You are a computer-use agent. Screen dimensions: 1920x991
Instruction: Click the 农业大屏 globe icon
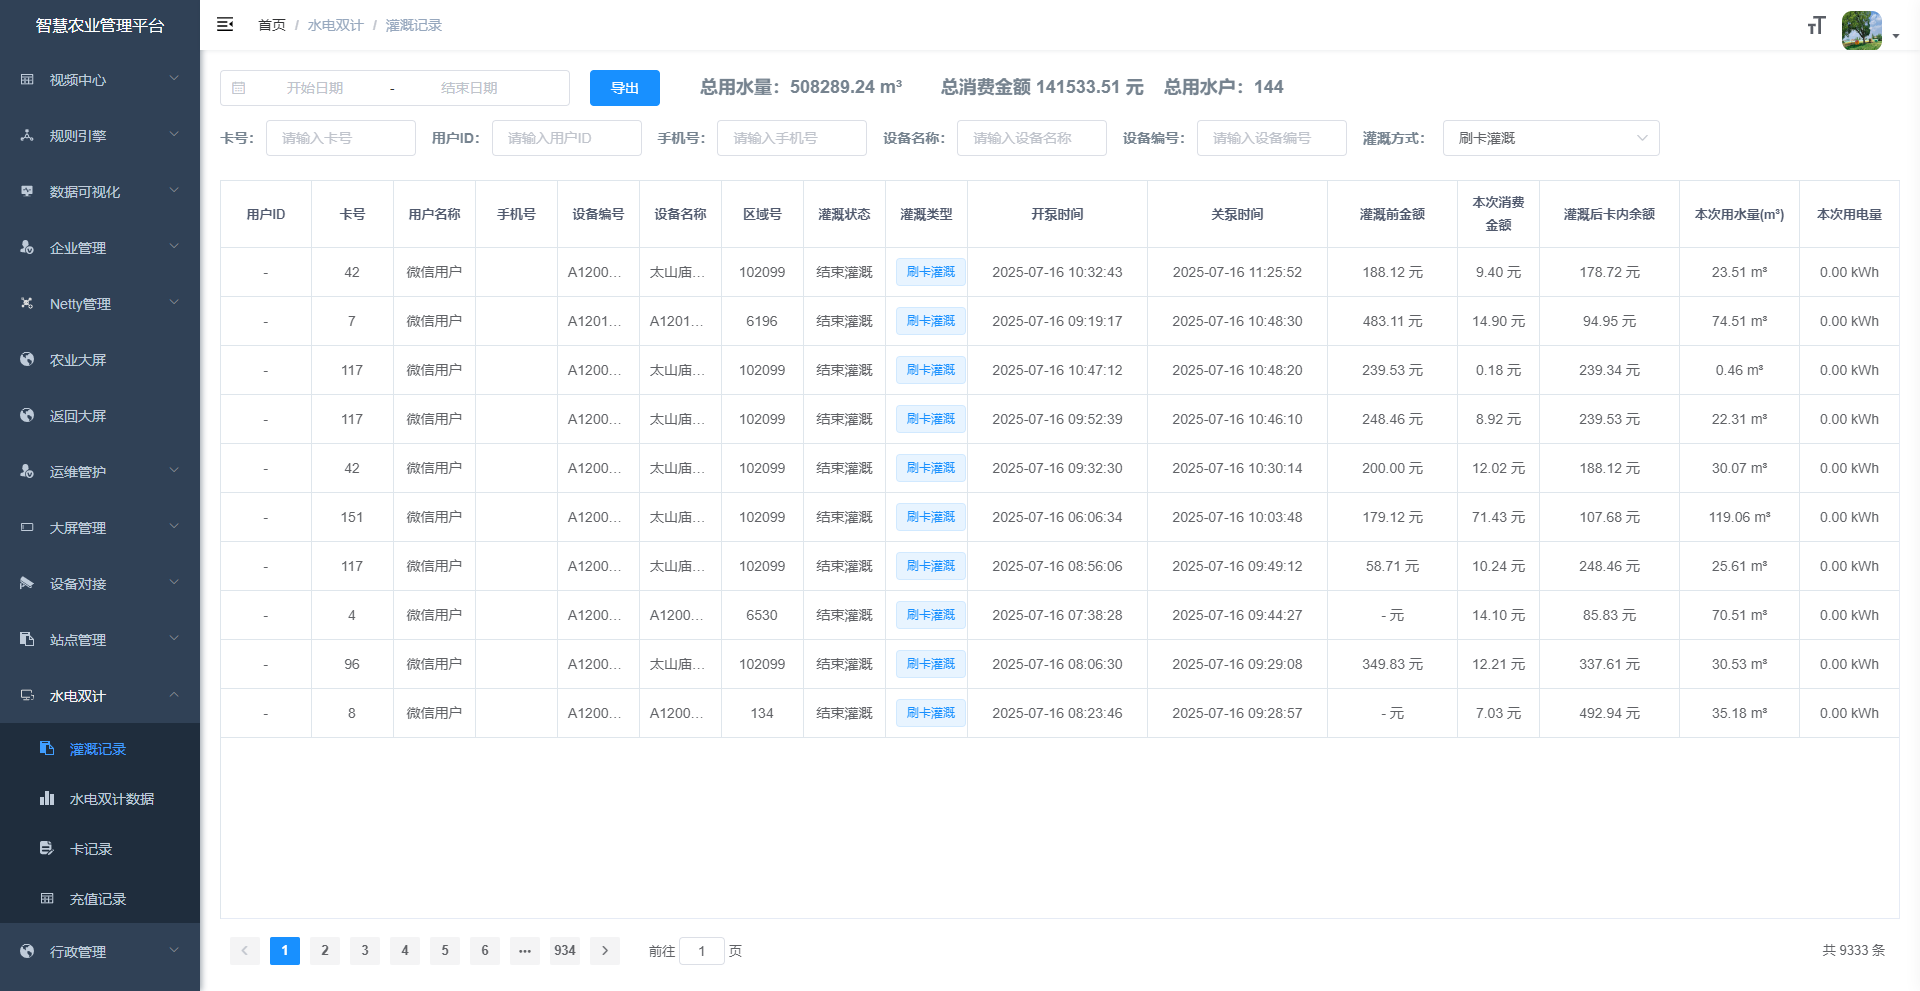click(27, 360)
